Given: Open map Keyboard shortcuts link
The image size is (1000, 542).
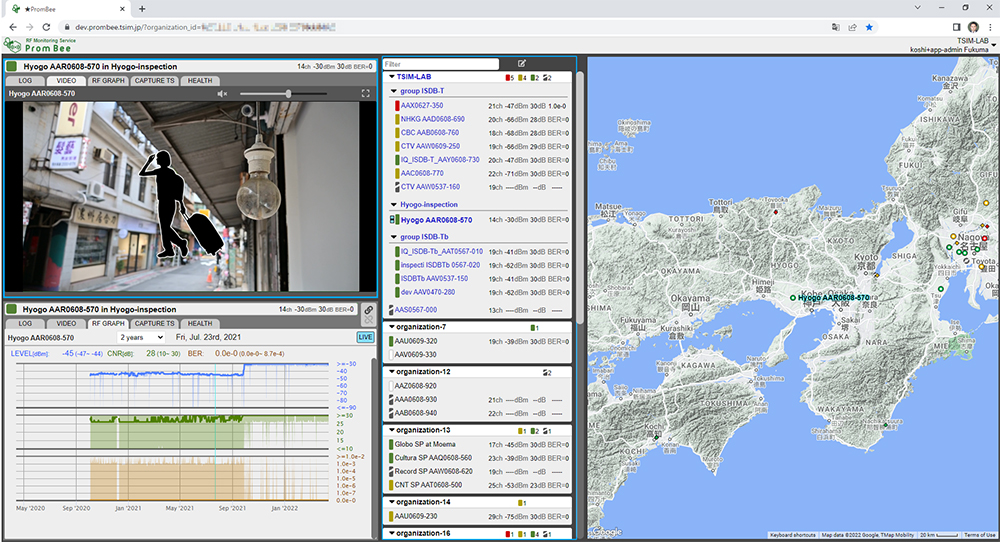Looking at the screenshot, I should 793,535.
